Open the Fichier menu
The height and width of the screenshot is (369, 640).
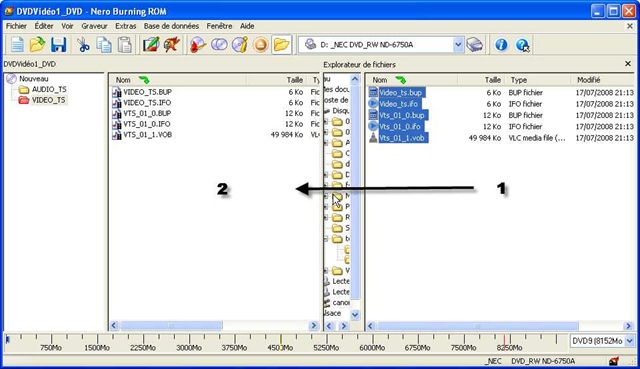[16, 26]
